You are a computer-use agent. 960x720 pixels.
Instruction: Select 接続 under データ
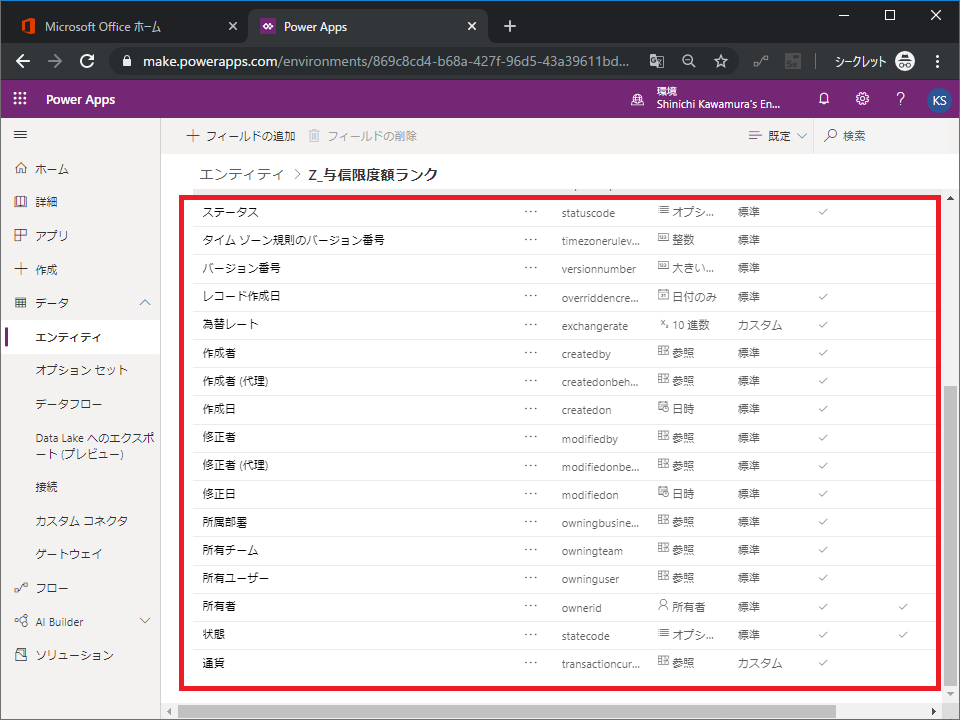47,487
